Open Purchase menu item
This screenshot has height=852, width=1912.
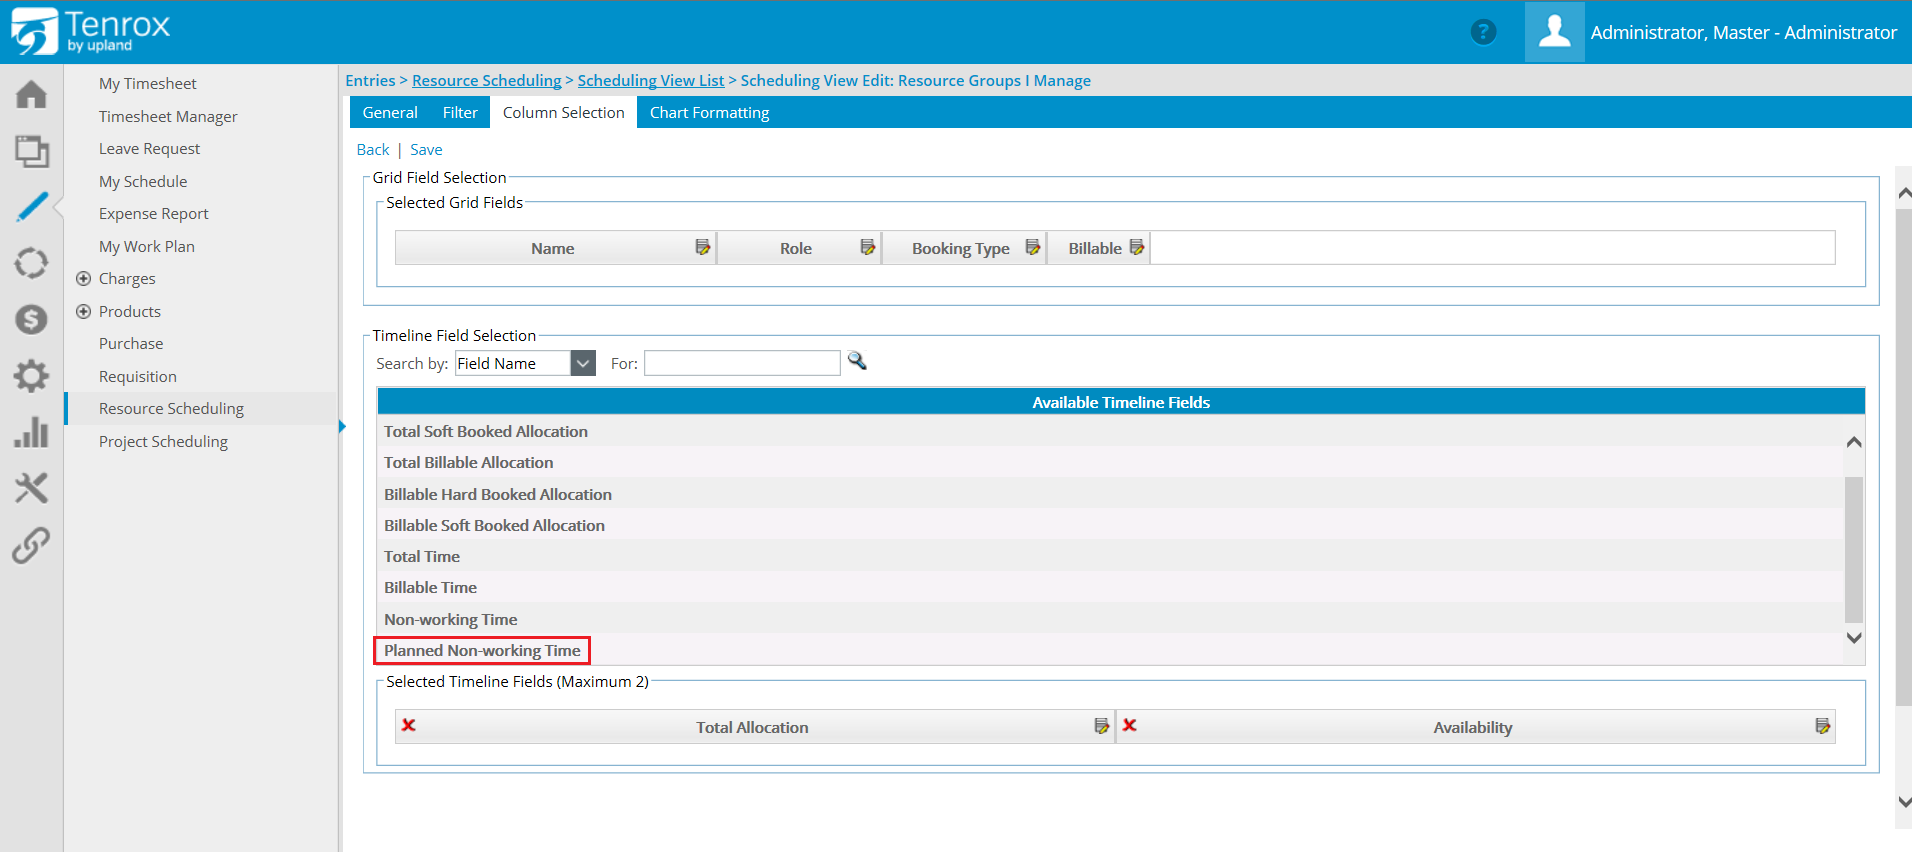pyautogui.click(x=130, y=343)
